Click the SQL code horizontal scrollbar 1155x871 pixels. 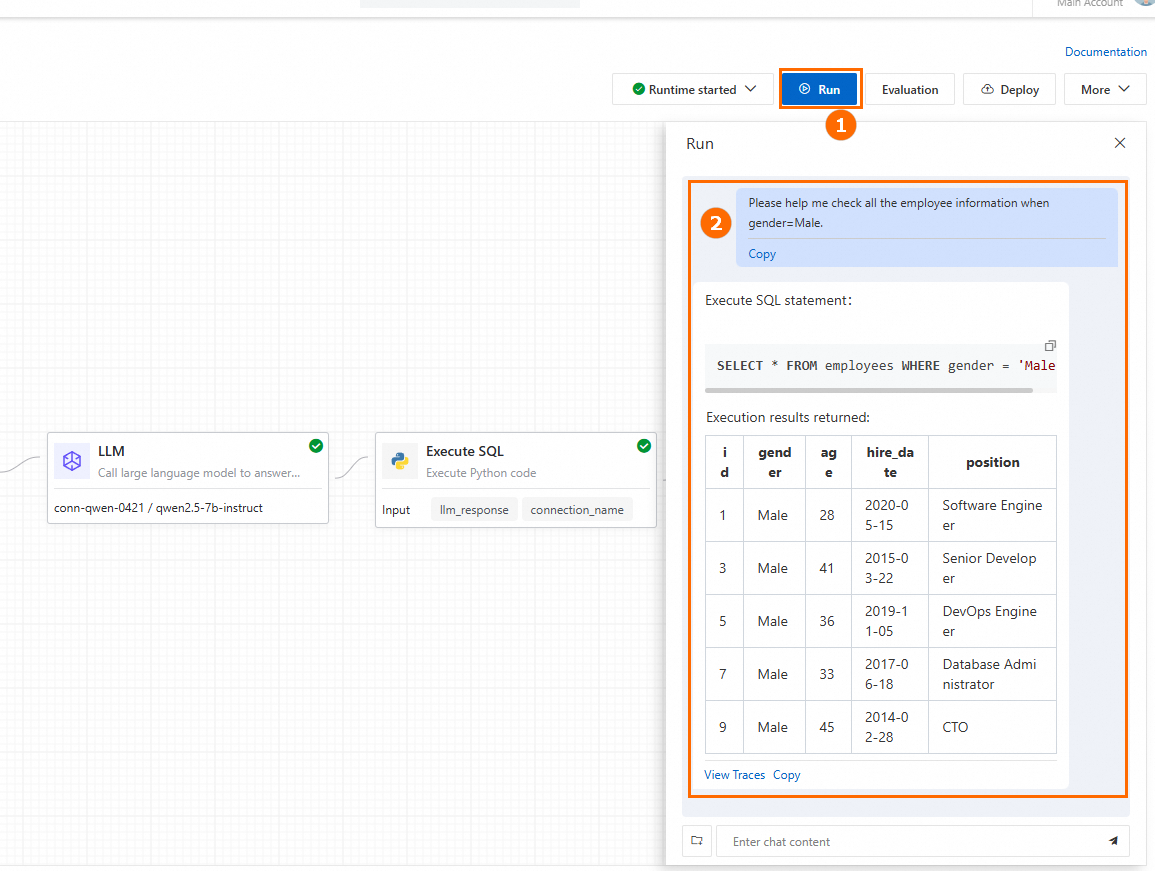tap(868, 391)
